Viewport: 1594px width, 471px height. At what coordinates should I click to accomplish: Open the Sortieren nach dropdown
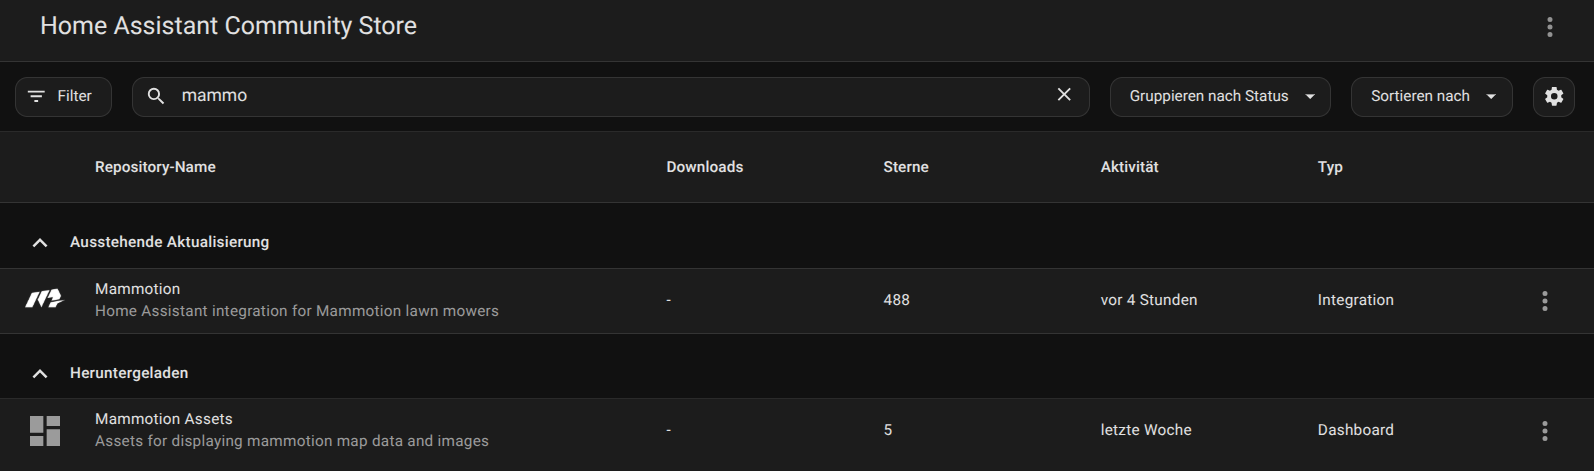pyautogui.click(x=1431, y=97)
